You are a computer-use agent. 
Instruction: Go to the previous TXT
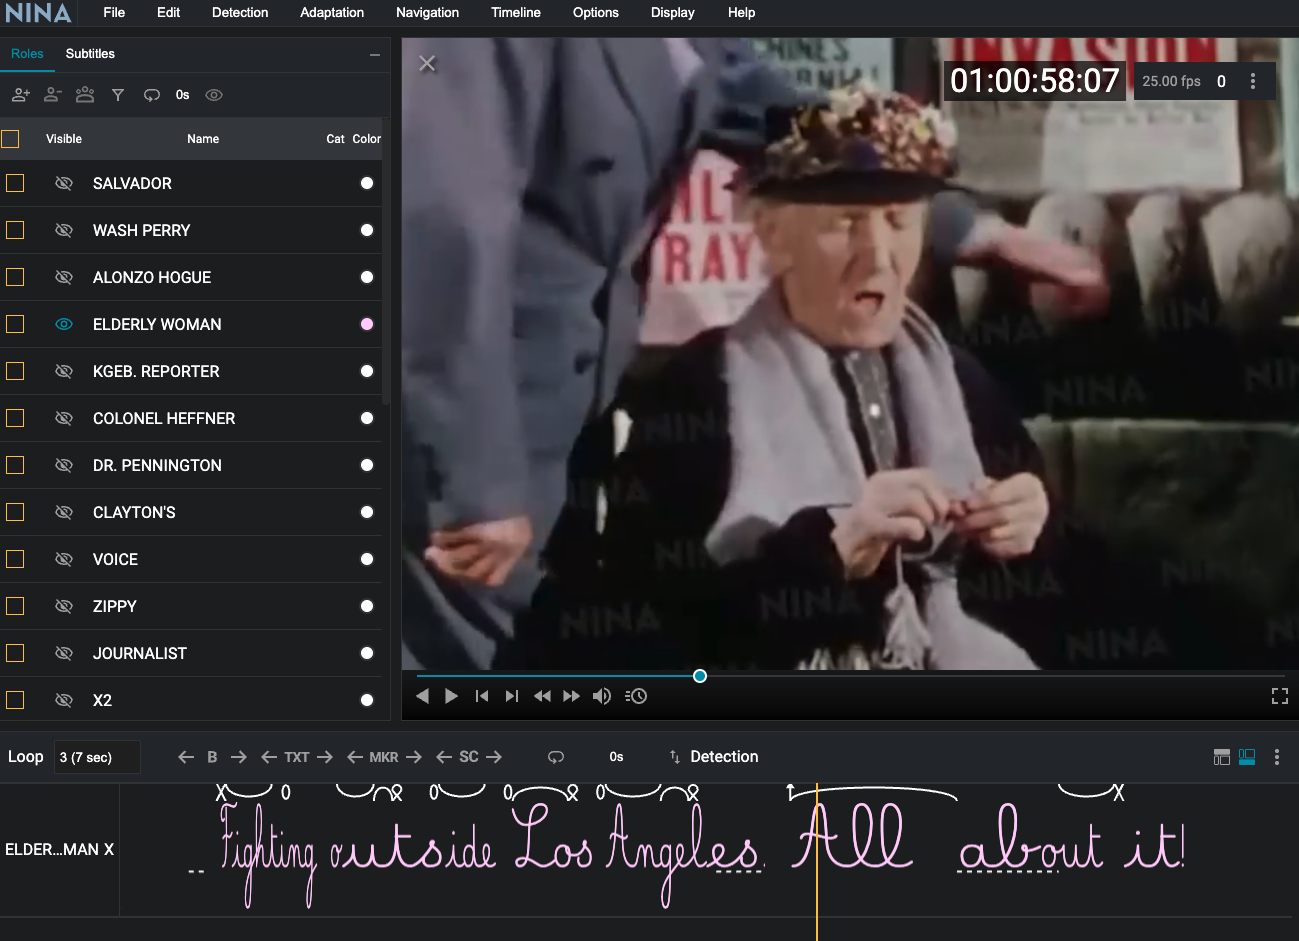(269, 757)
